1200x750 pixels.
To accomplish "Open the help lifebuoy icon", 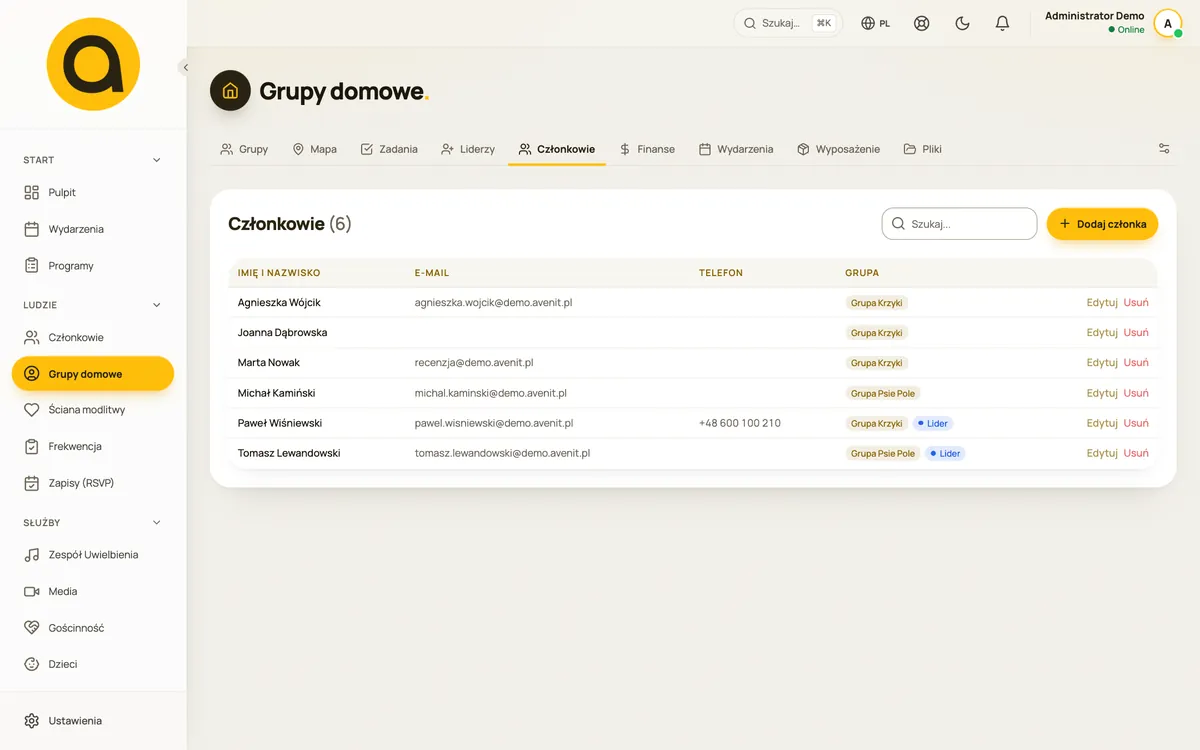I will 922,23.
